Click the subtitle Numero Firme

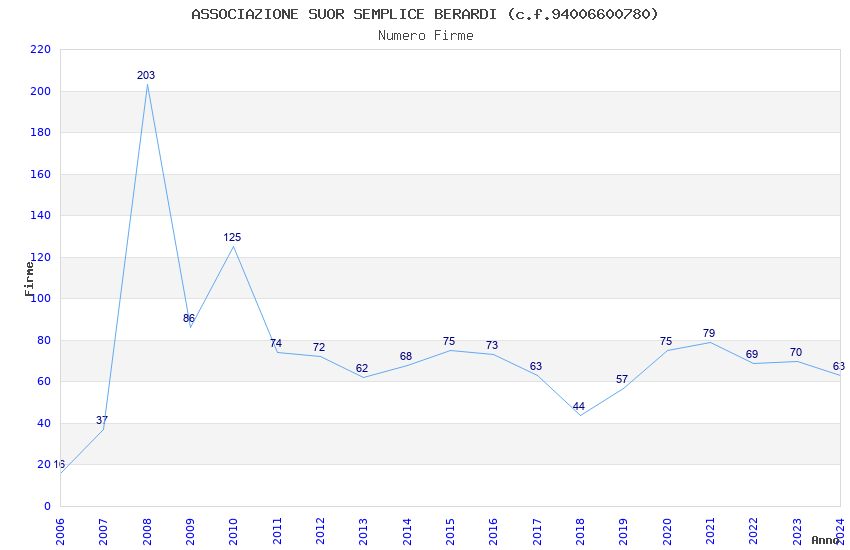coord(426,36)
